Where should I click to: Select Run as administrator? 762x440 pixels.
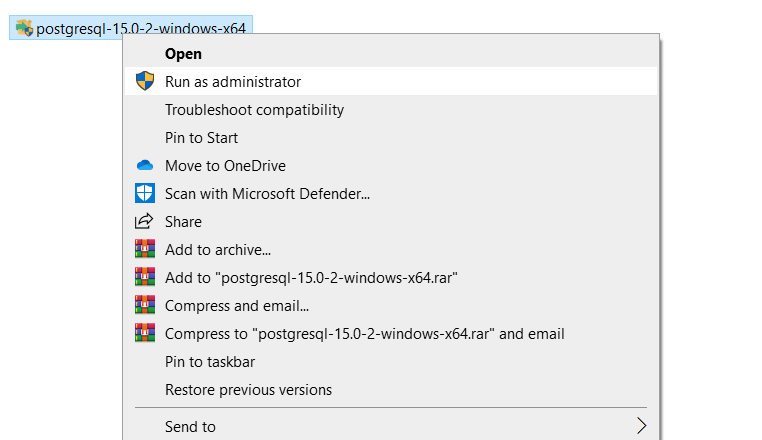[x=391, y=81]
